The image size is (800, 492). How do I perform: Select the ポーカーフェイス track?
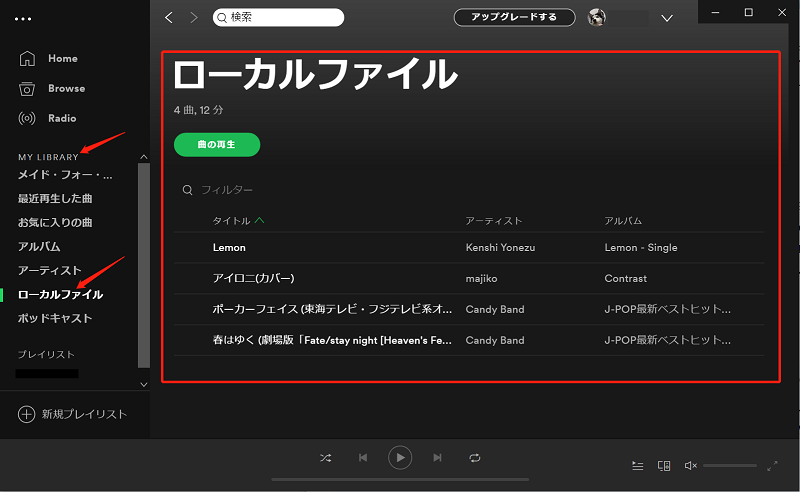pos(332,309)
